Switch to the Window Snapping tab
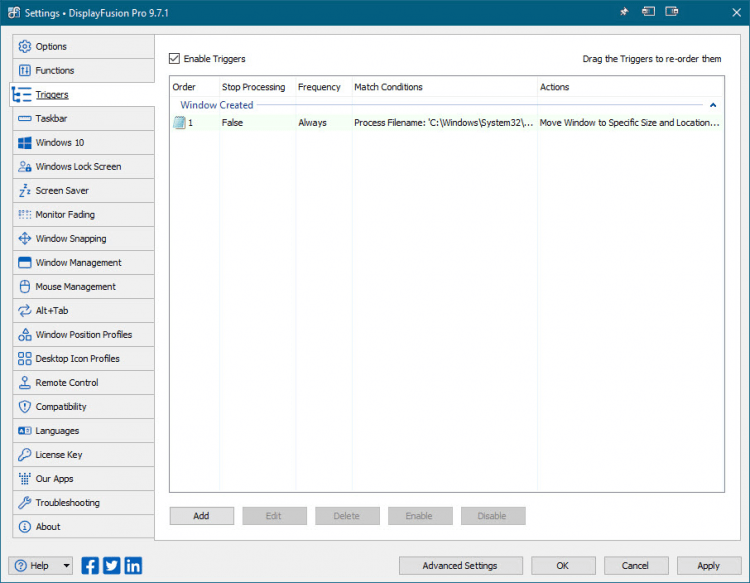The image size is (750, 583). tap(70, 239)
